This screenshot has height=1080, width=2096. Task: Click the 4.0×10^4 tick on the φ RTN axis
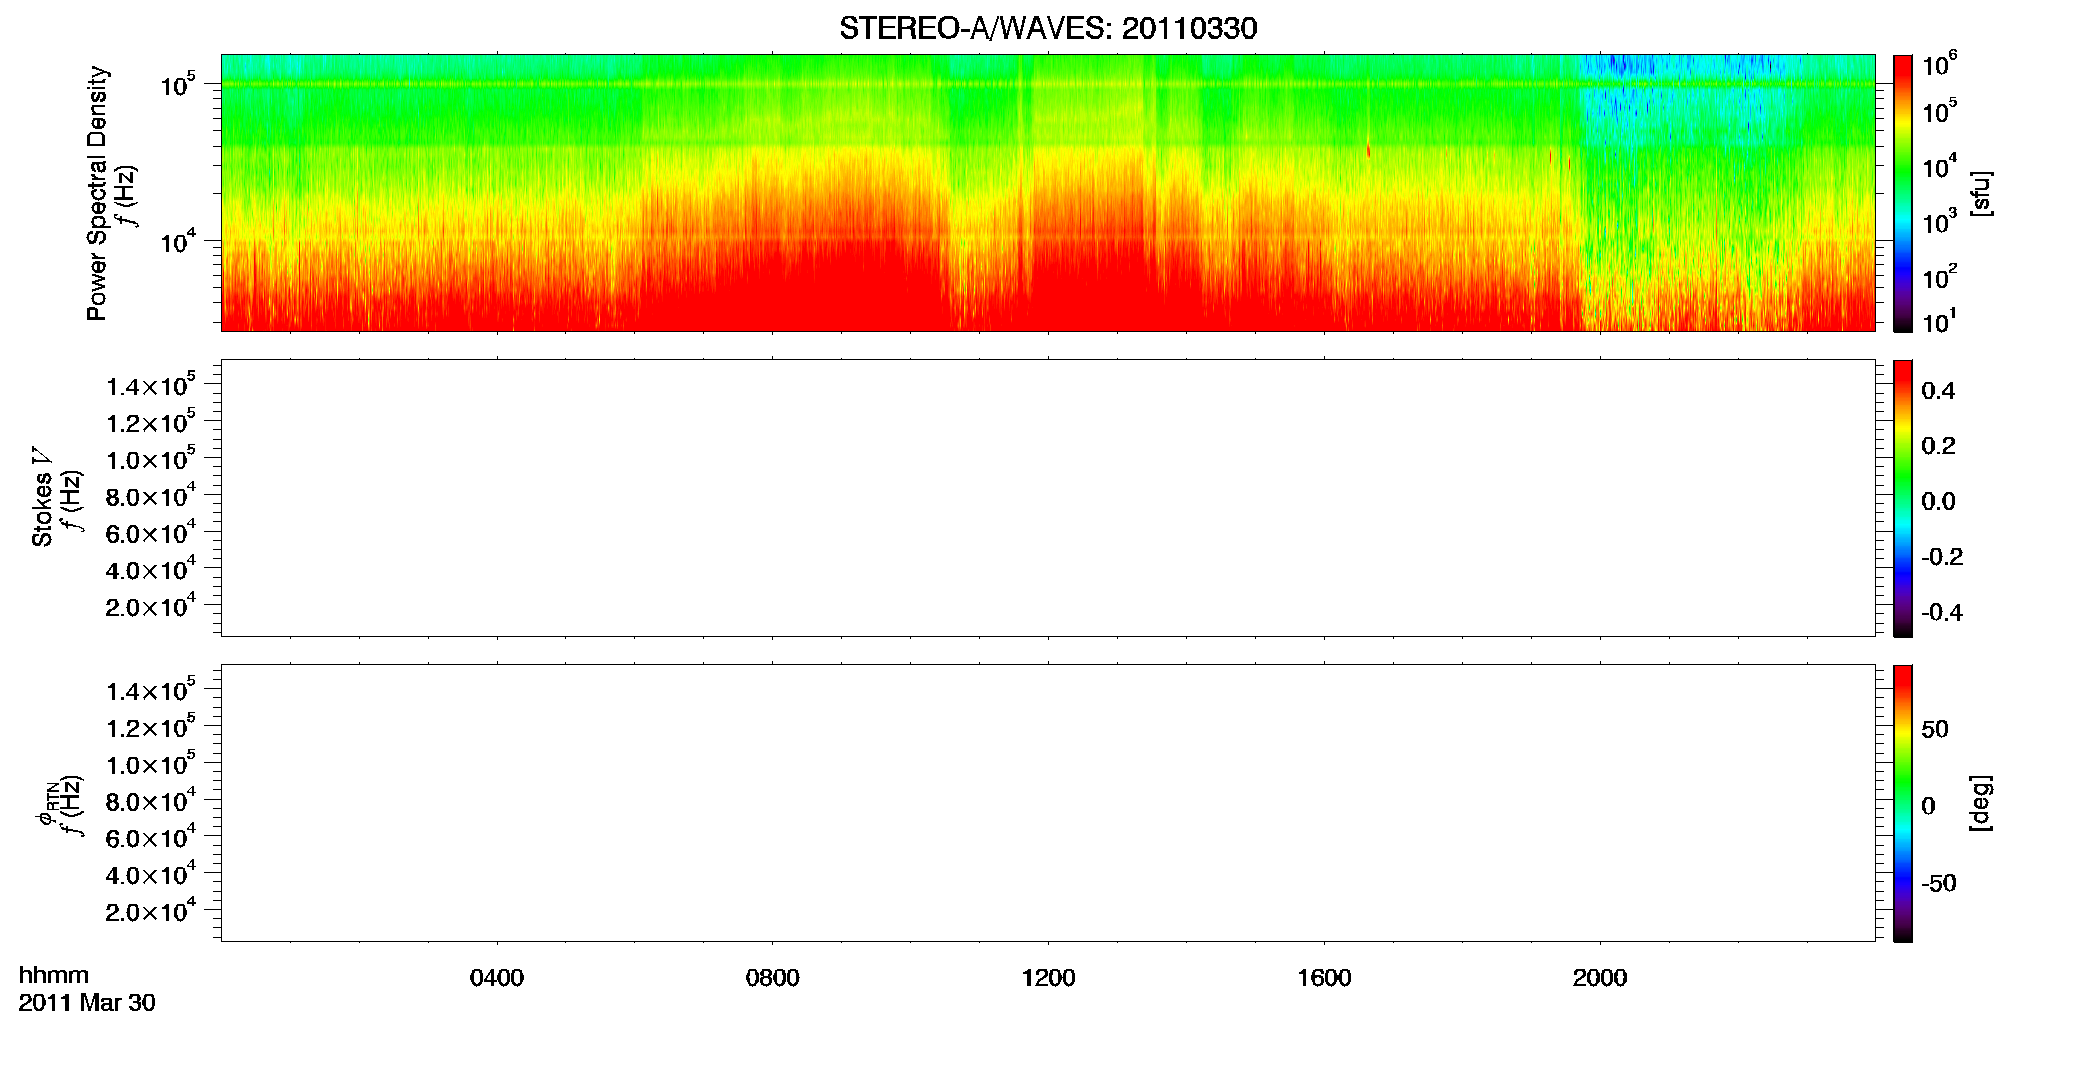(x=150, y=873)
